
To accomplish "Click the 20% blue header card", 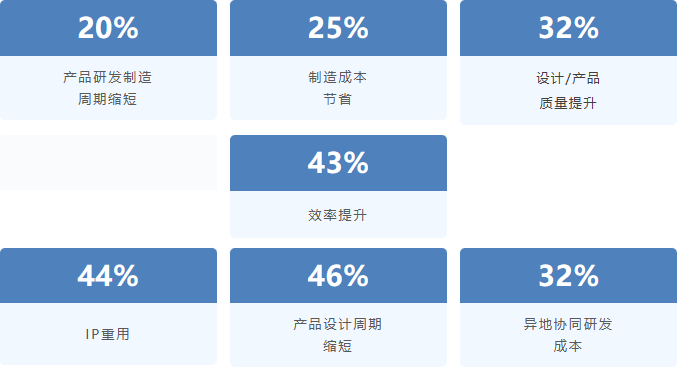I will pos(108,28).
